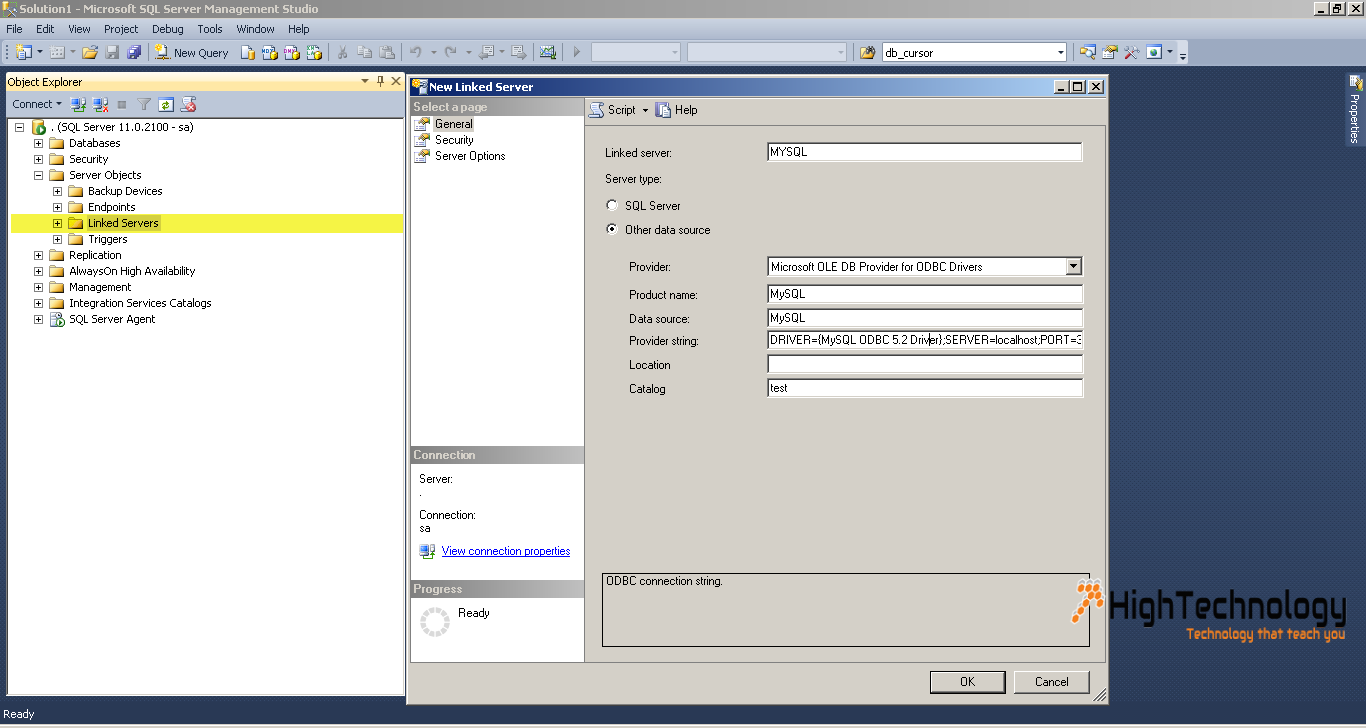Screen dimensions: 1366x728
Task: Click the Database Engine Query icon
Action: click(247, 52)
